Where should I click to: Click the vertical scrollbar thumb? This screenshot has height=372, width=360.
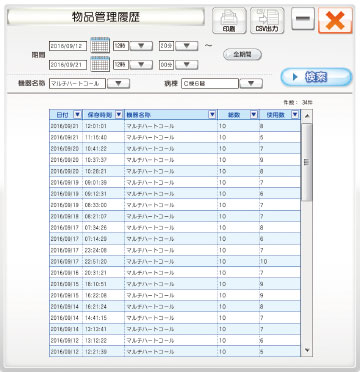tap(307, 162)
